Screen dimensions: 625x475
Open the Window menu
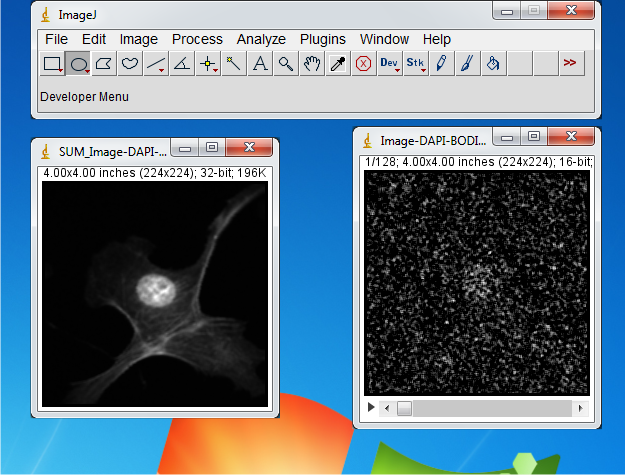[384, 39]
